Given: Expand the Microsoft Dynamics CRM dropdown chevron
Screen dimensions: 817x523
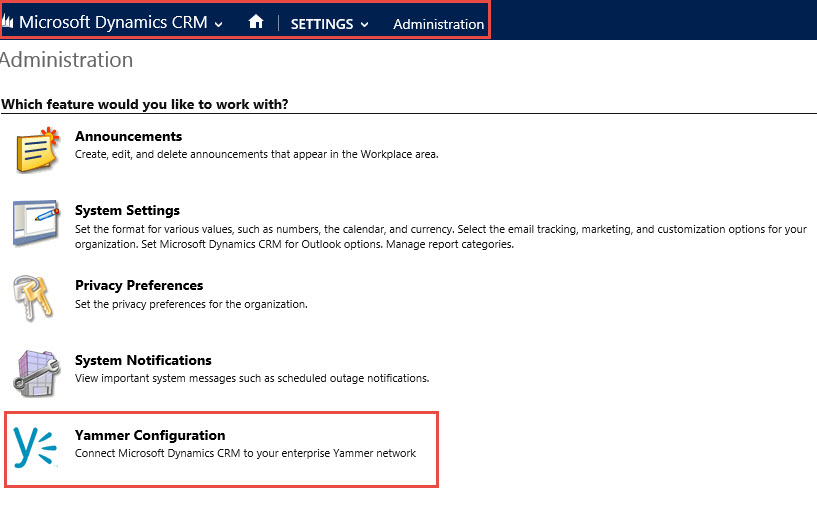Looking at the screenshot, I should click(219, 24).
